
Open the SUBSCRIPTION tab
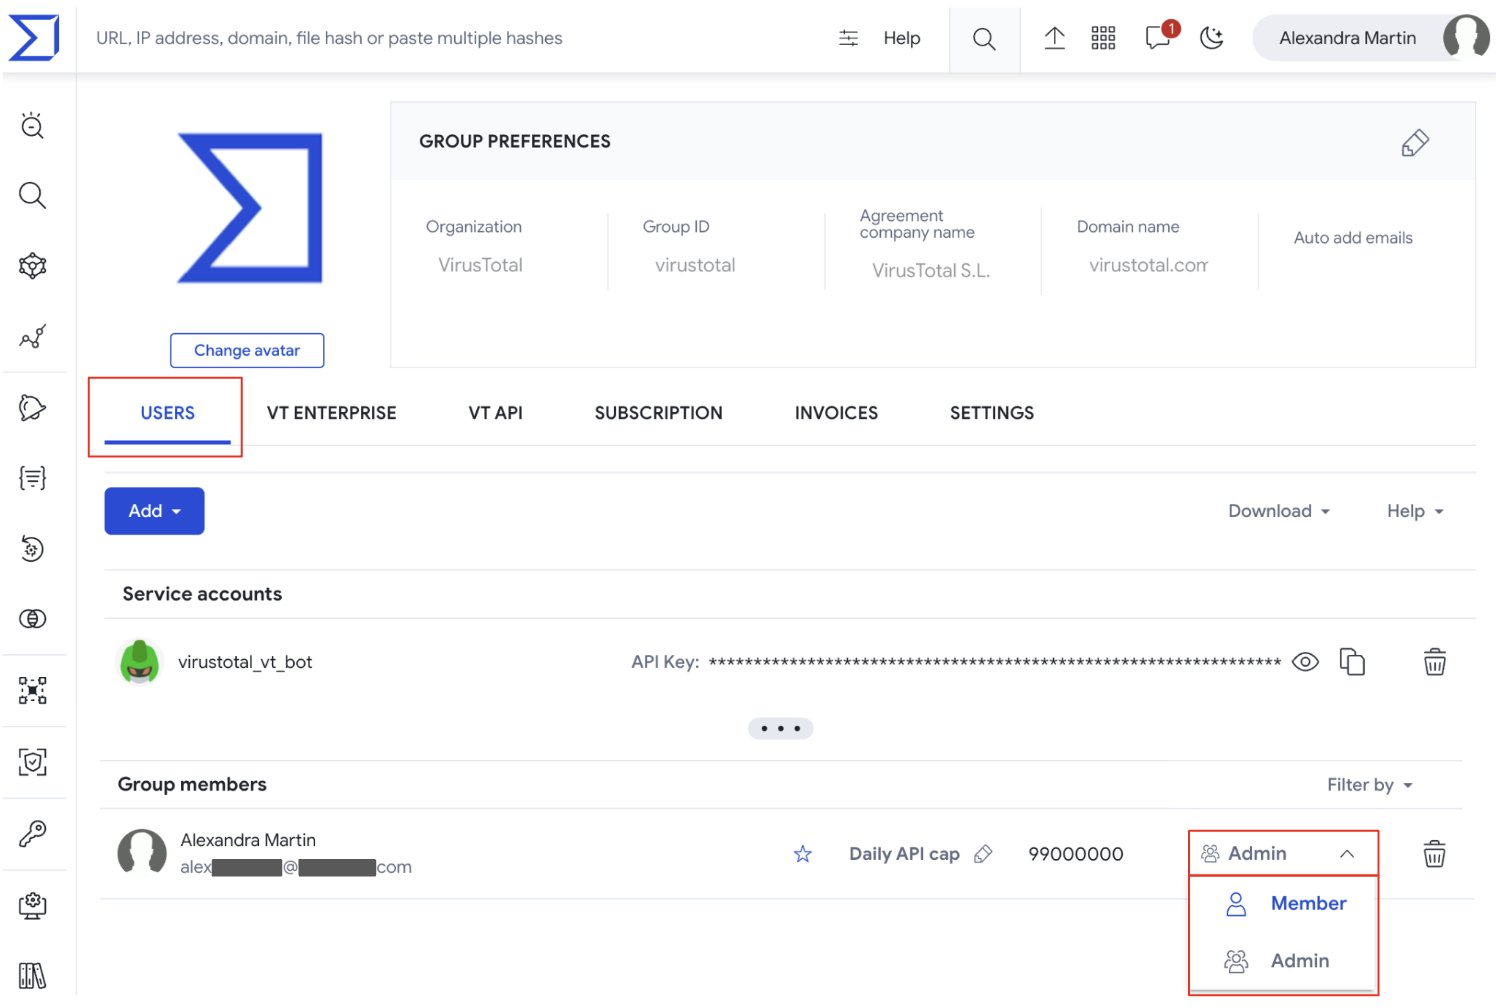pos(658,413)
